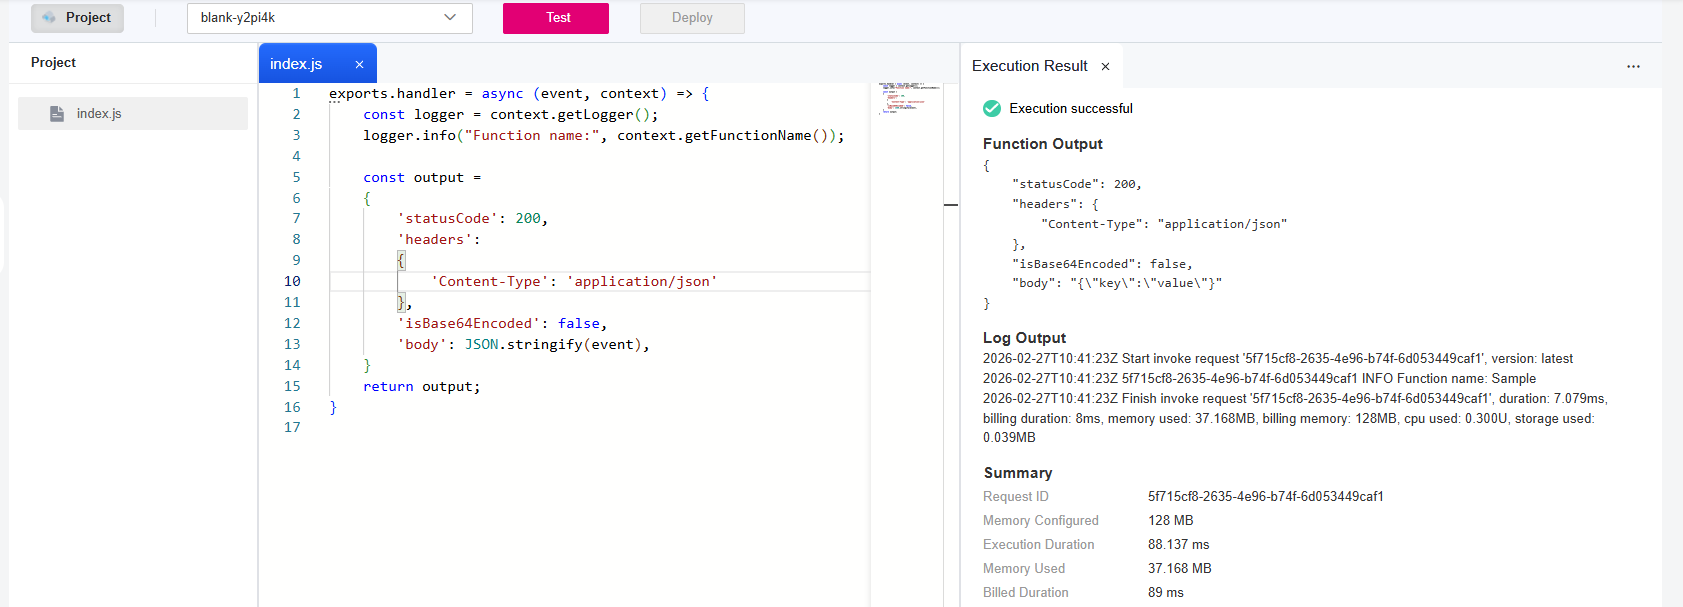This screenshot has width=1683, height=607.
Task: Open index.js in the project tree
Action: 99,114
